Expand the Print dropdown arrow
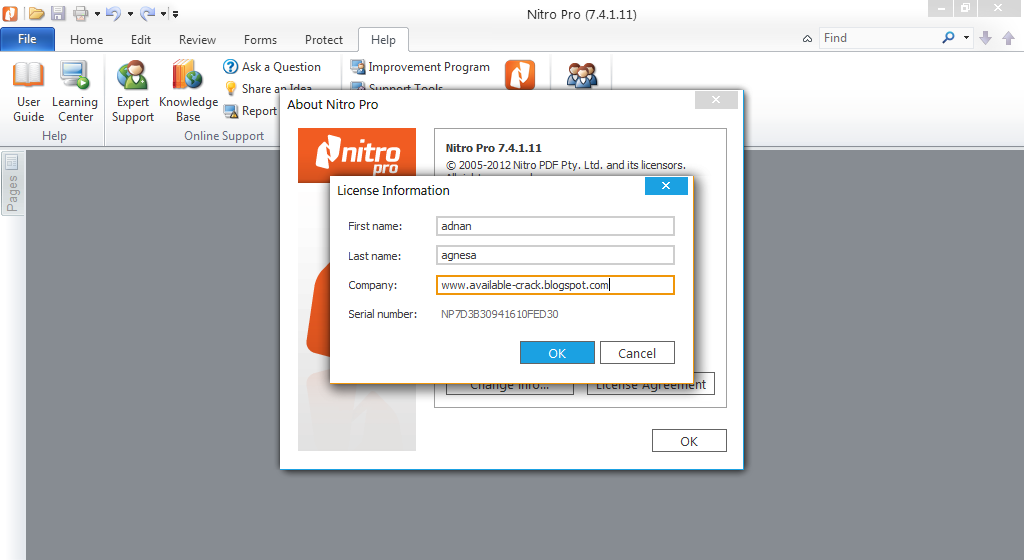1024x560 pixels. point(97,14)
